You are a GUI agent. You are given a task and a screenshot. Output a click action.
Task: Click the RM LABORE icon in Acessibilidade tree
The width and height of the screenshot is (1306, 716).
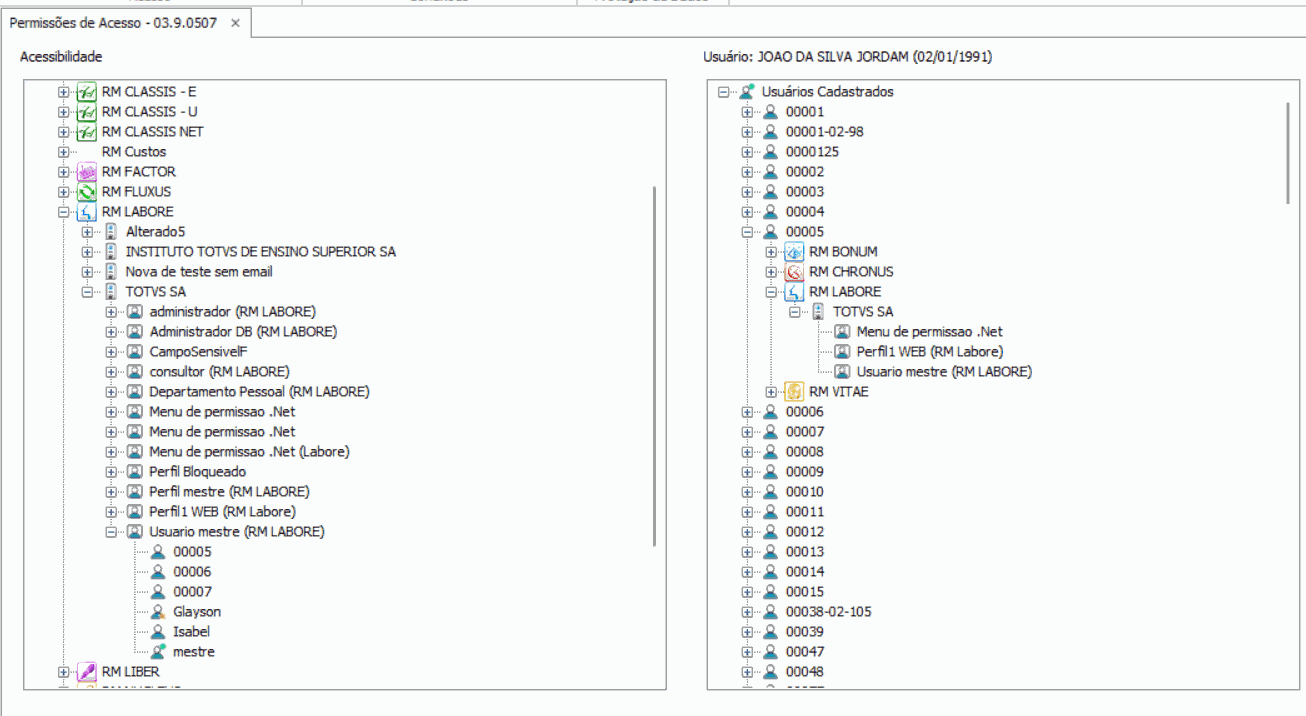point(87,212)
